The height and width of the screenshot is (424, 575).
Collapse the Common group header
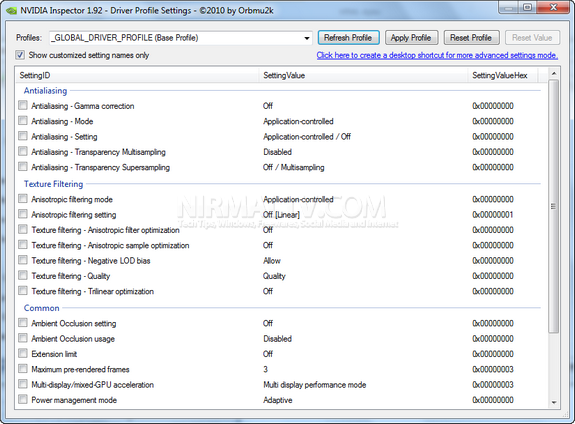coord(41,308)
